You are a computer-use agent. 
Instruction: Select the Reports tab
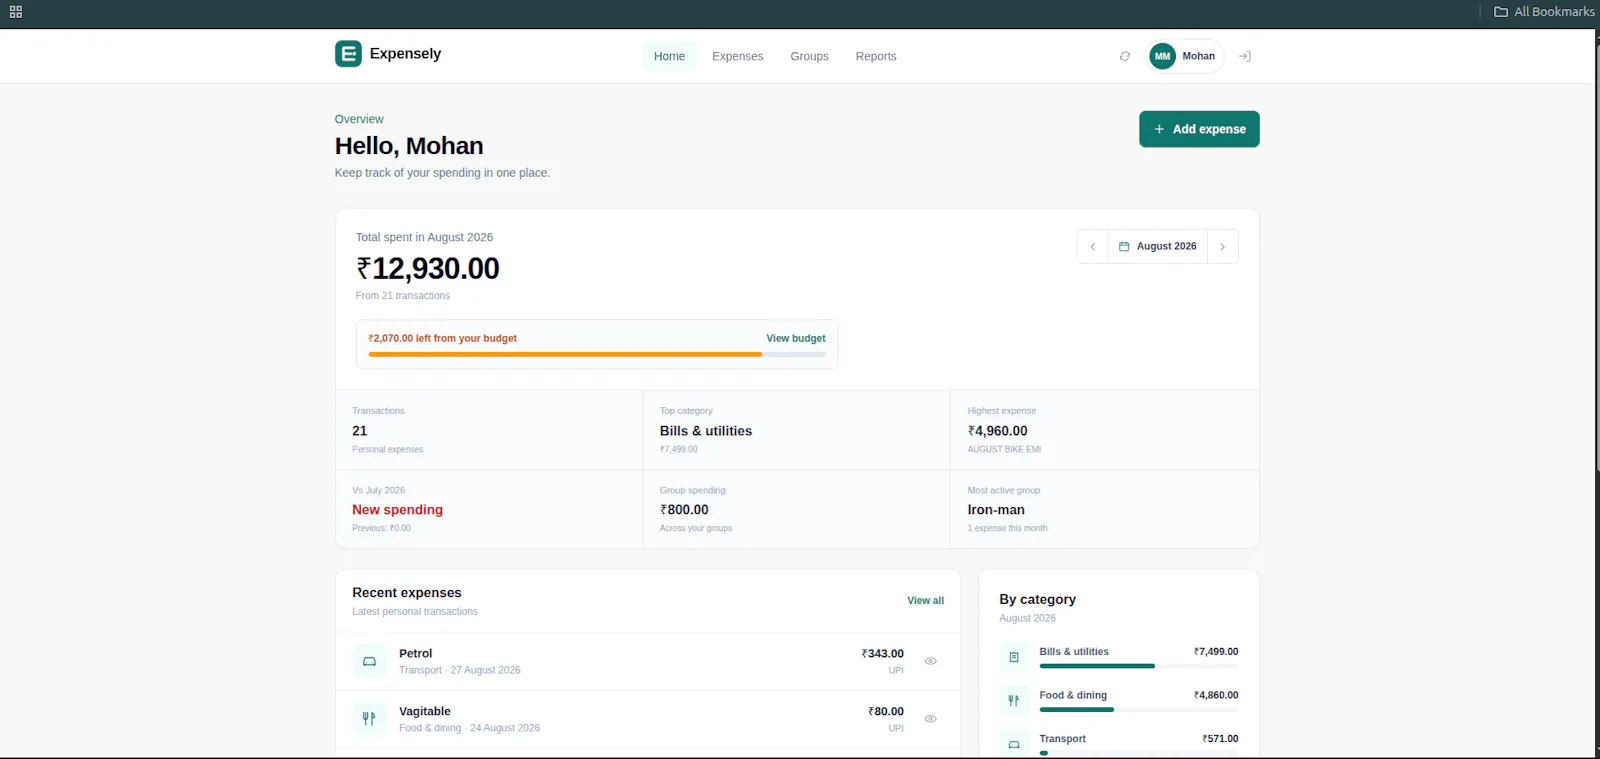(x=876, y=56)
